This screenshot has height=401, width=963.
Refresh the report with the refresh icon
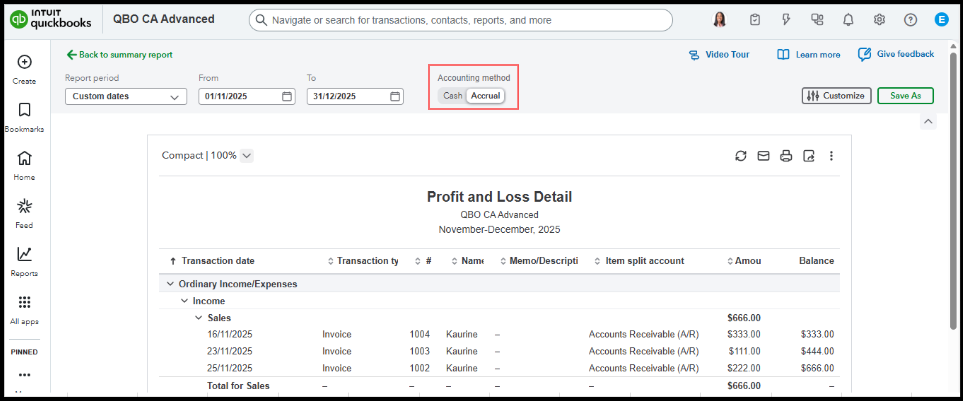[741, 156]
